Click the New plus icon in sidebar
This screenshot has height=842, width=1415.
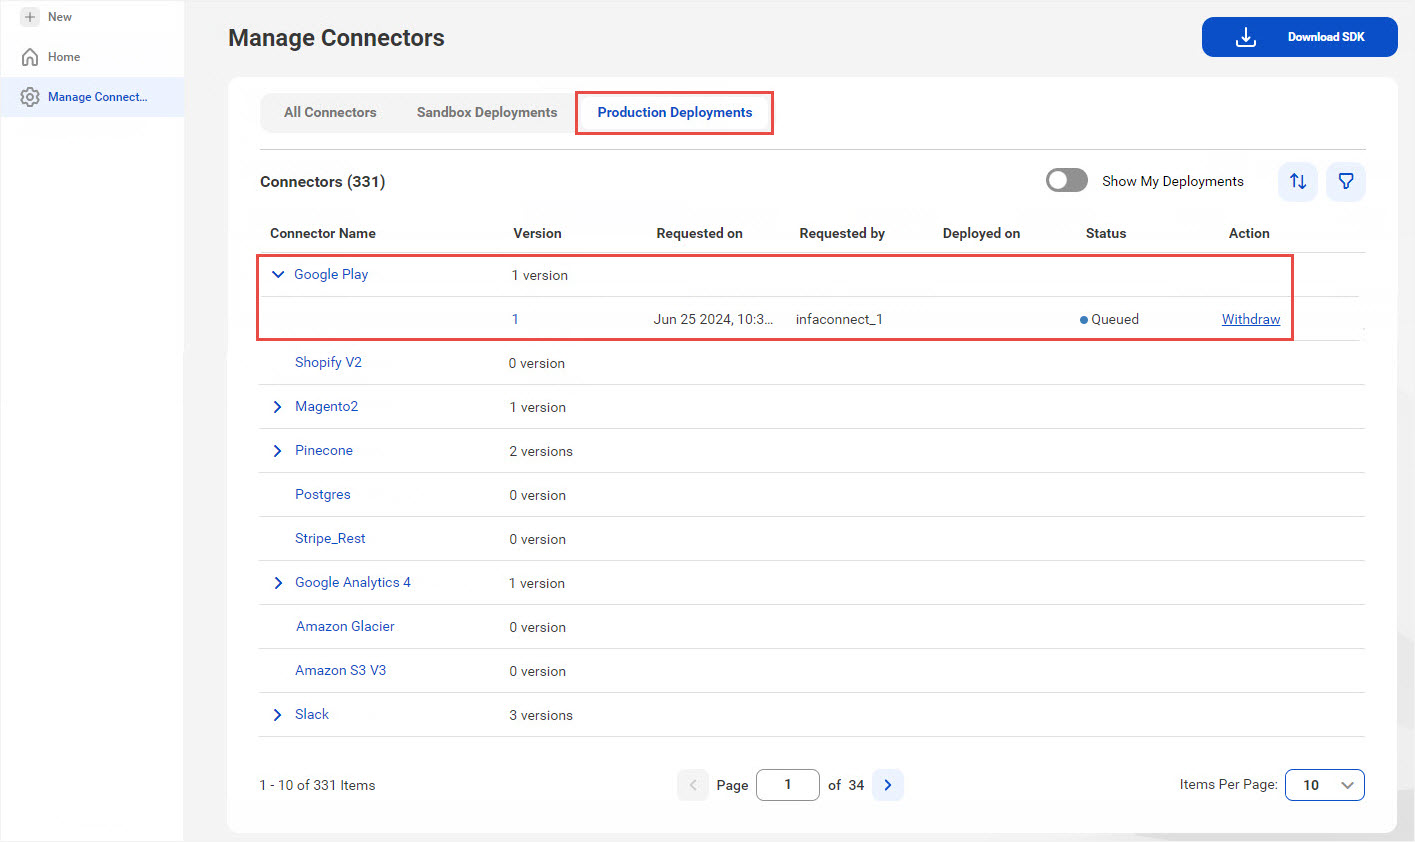click(30, 17)
